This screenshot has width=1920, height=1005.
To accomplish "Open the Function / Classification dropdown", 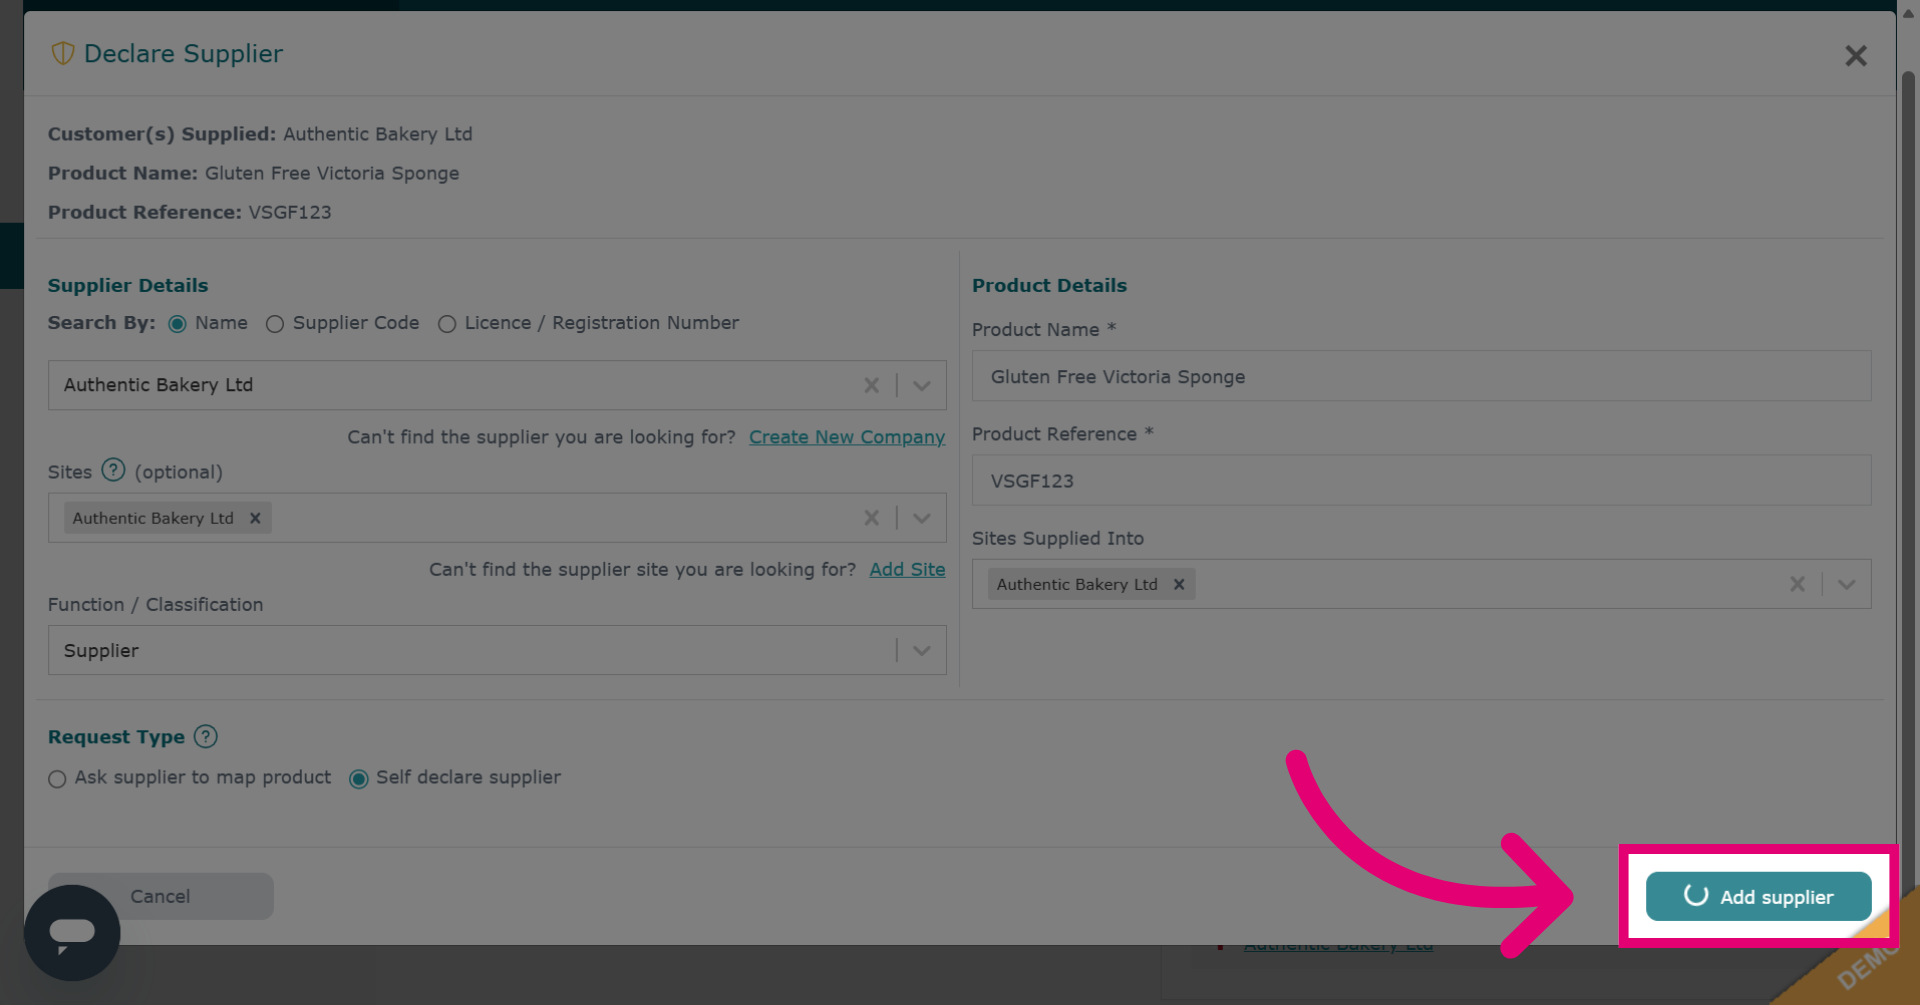I will pos(922,651).
